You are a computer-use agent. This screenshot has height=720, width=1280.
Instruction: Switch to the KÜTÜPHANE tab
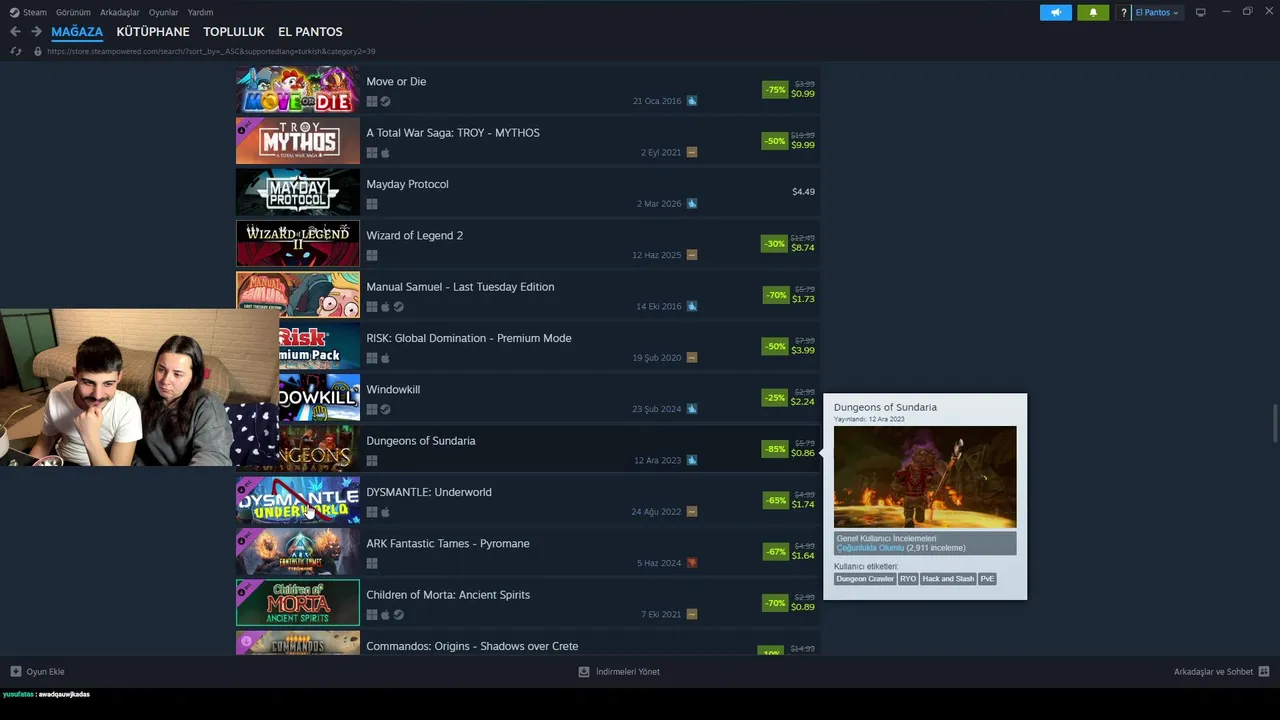153,32
